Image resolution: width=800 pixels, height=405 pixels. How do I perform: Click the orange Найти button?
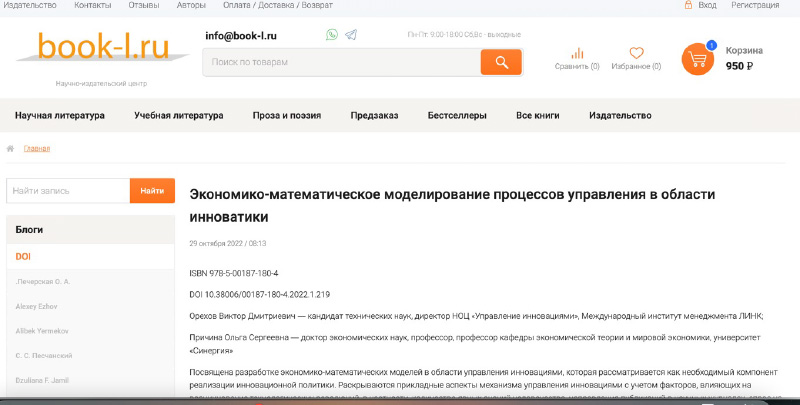tap(153, 191)
